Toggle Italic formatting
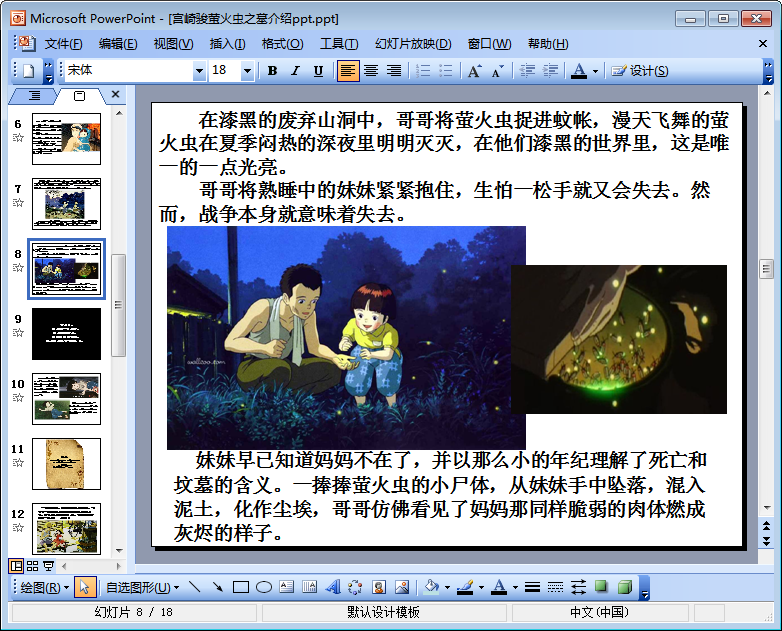 295,71
